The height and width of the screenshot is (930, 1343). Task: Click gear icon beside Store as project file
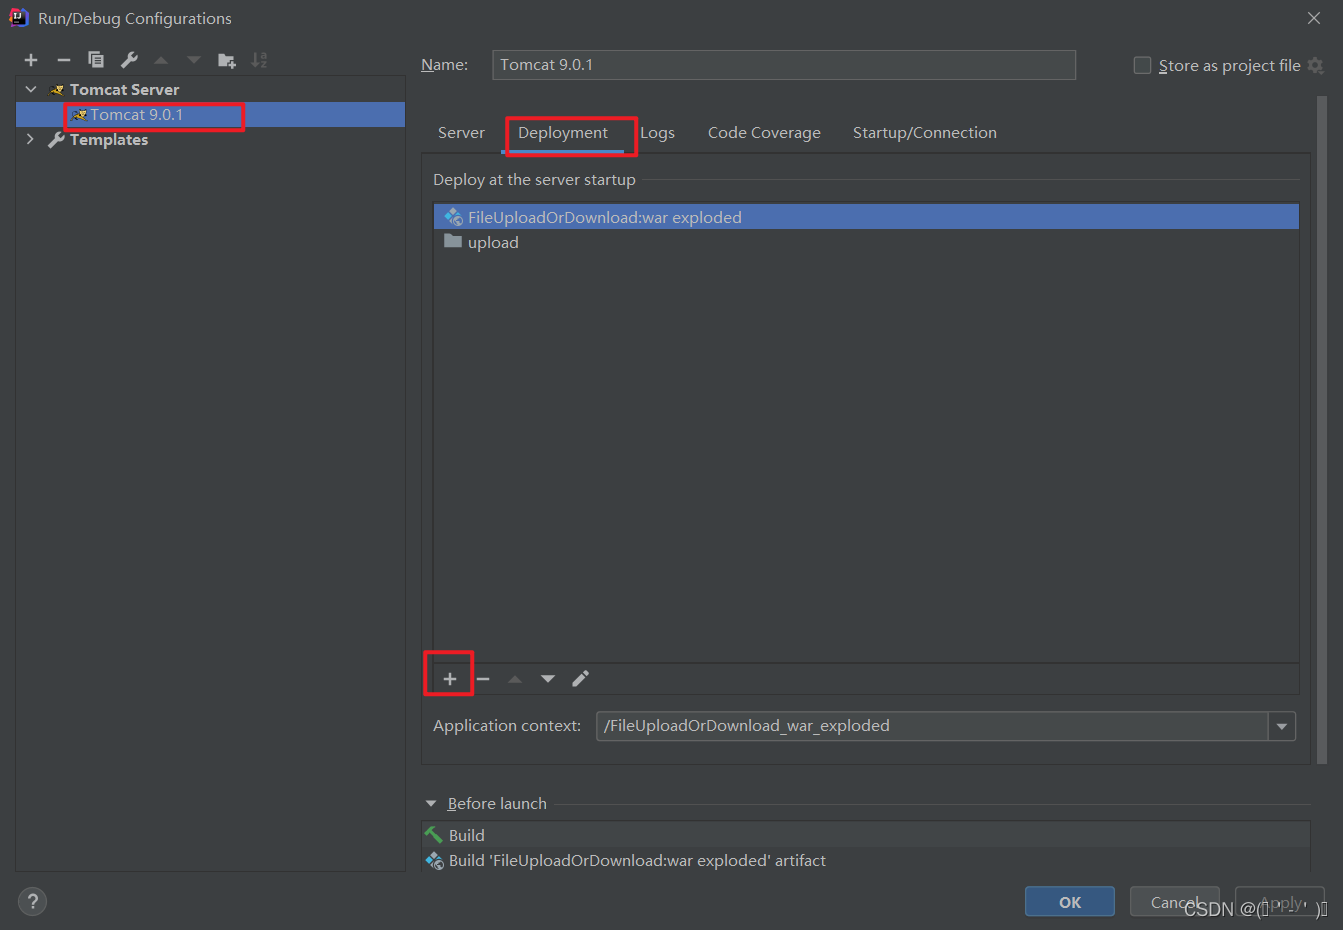[1316, 65]
